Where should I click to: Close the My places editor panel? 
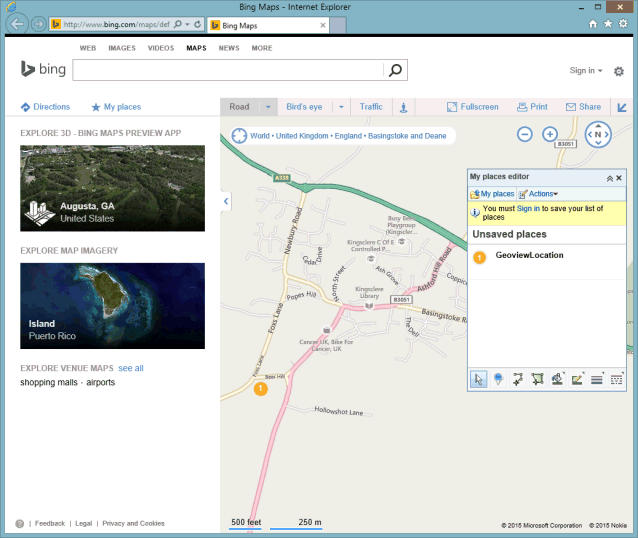click(619, 178)
